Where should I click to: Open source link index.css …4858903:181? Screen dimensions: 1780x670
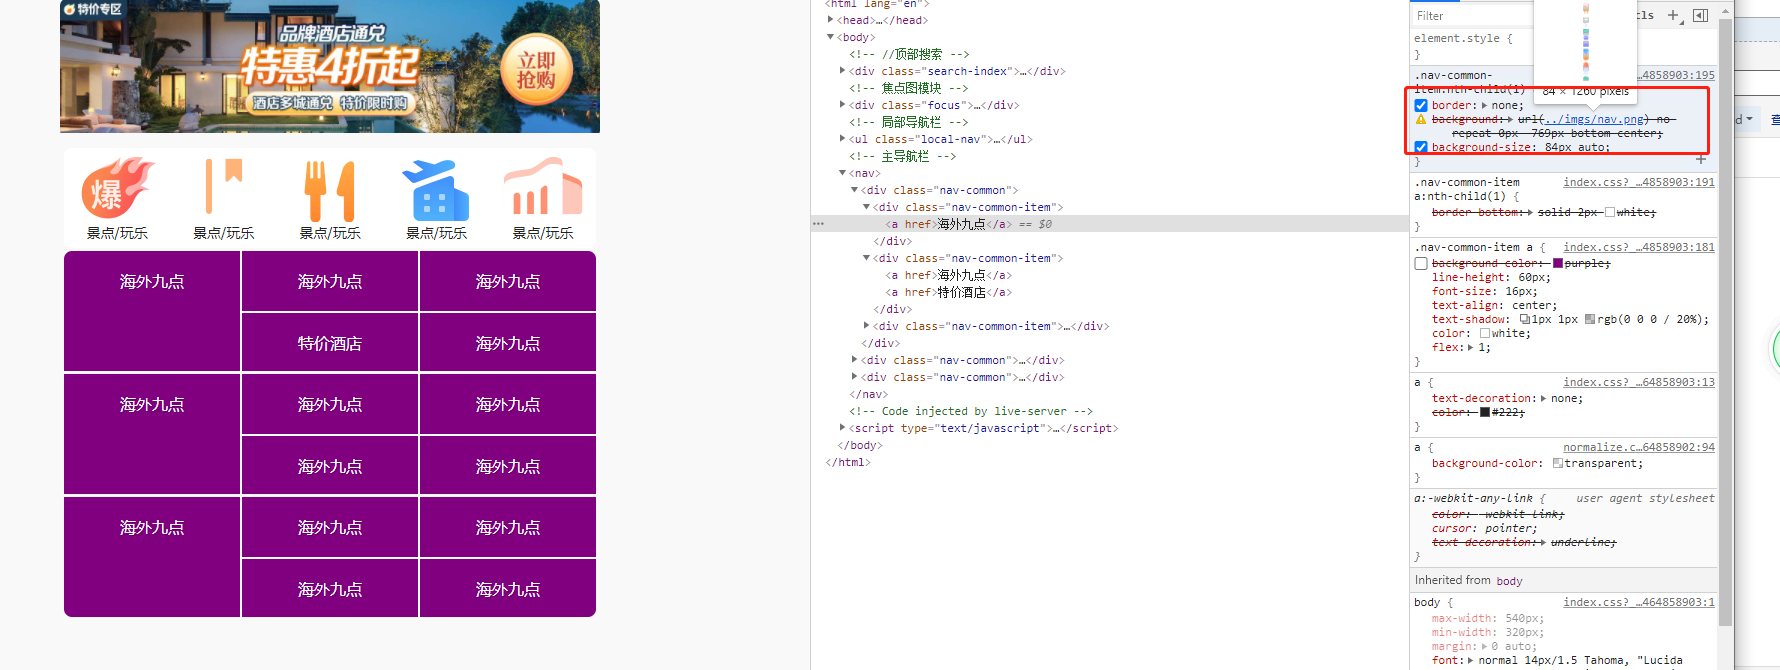pyautogui.click(x=1639, y=247)
